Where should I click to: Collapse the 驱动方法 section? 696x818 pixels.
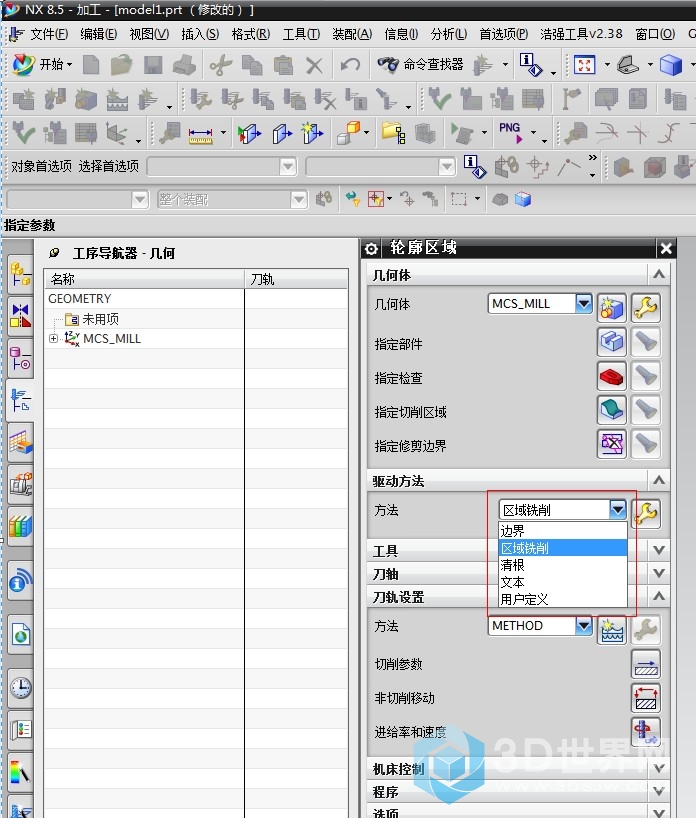point(659,480)
